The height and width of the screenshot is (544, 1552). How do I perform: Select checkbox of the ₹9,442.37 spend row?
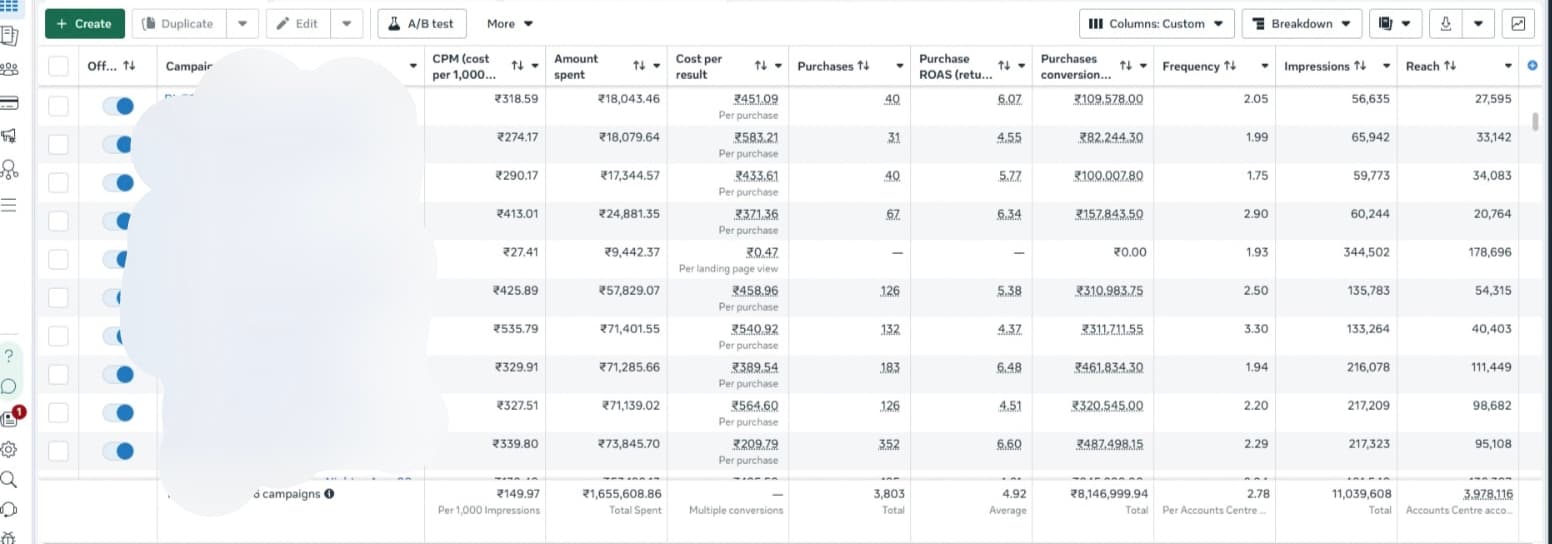pos(58,259)
